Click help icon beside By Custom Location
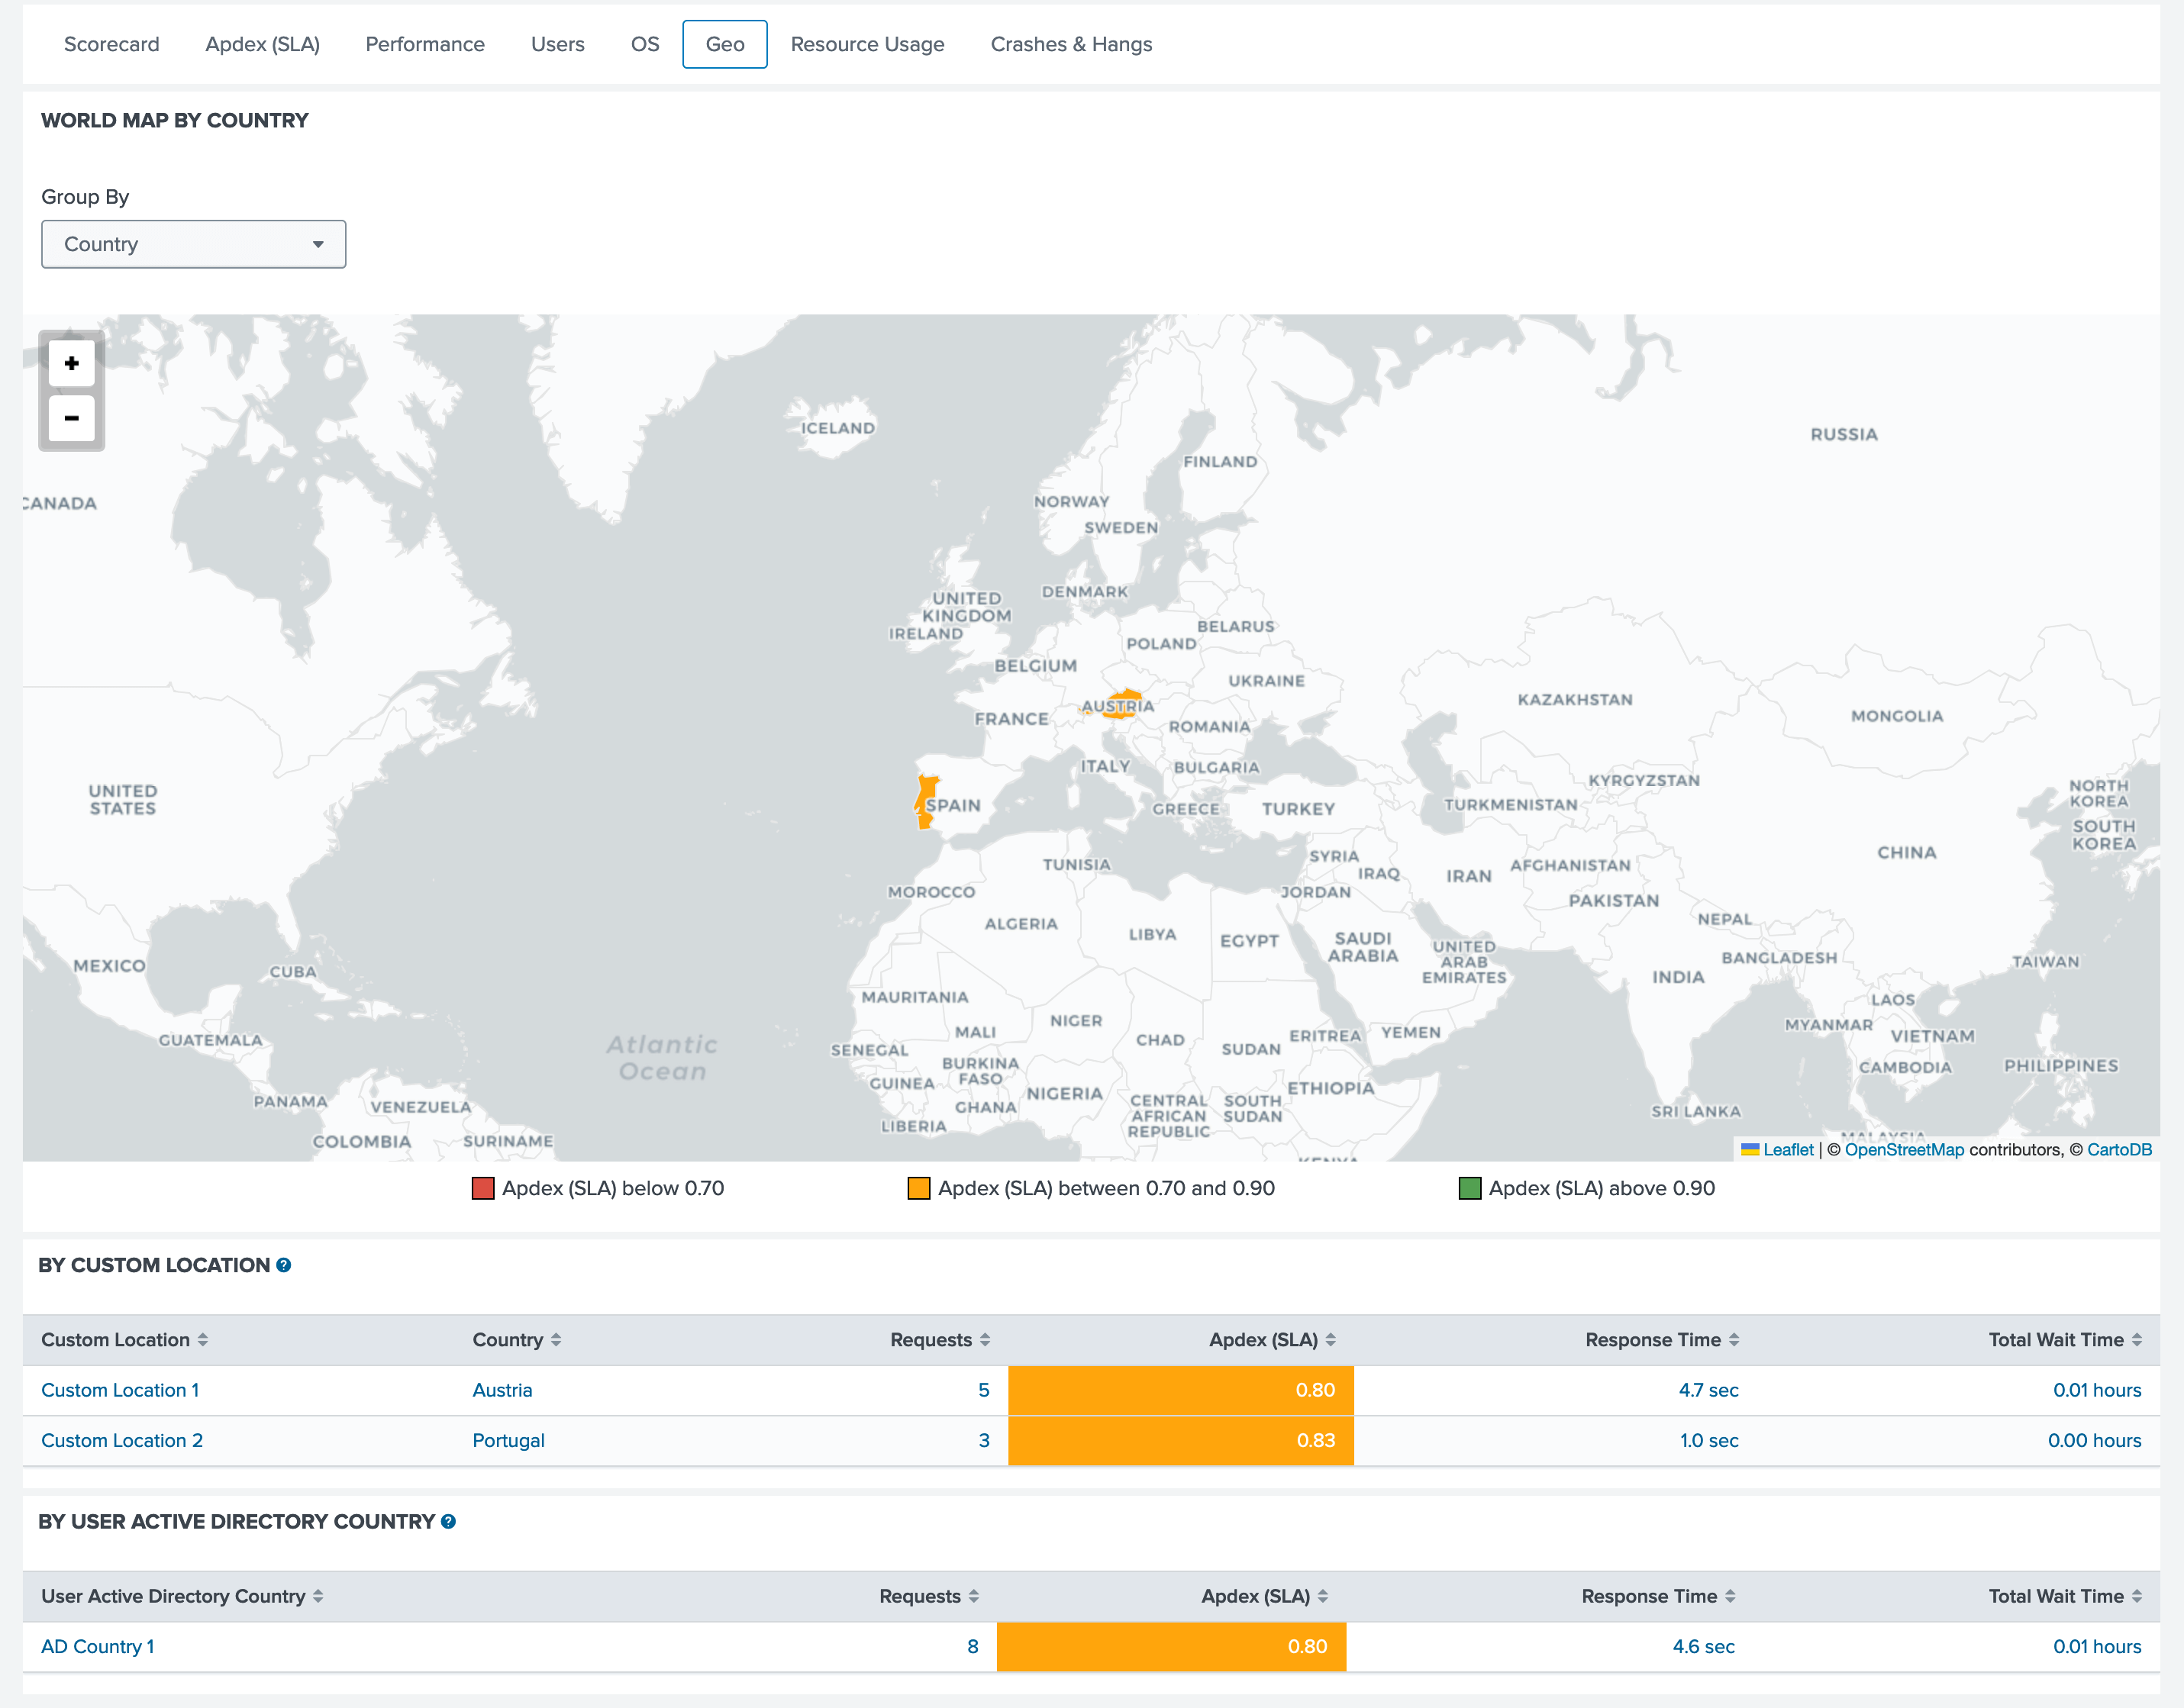 (284, 1265)
